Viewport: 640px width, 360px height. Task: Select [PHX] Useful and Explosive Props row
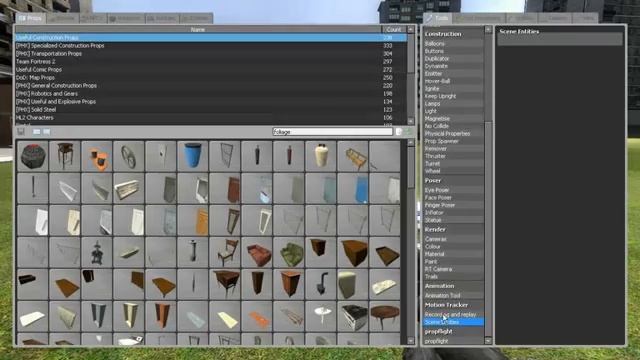[x=211, y=102]
